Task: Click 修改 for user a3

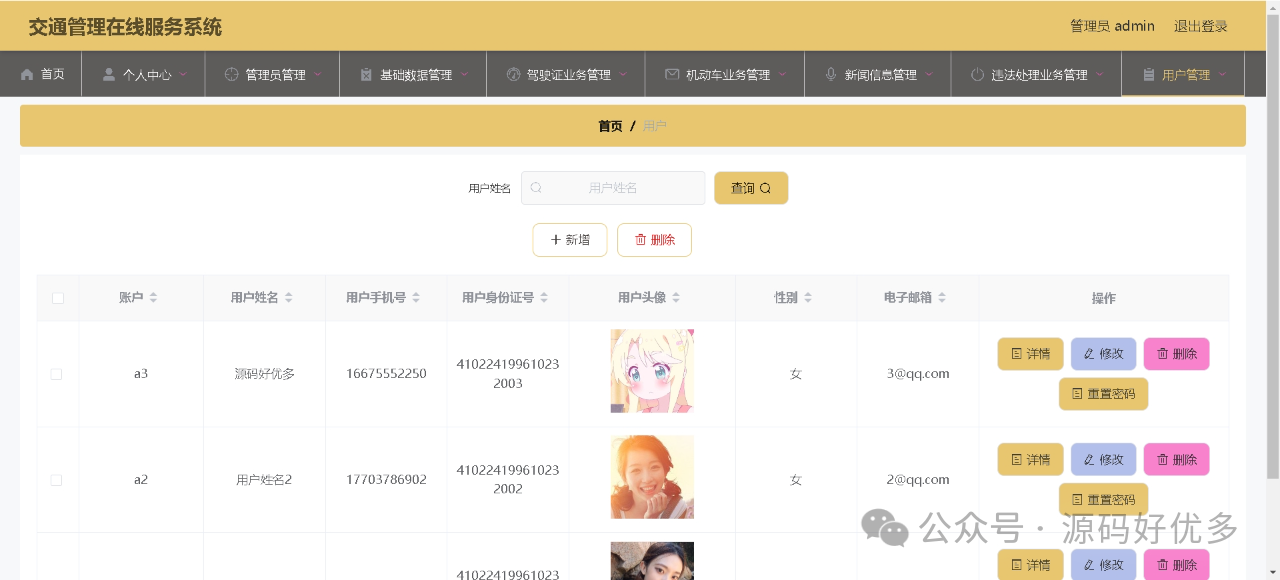Action: coord(1103,354)
